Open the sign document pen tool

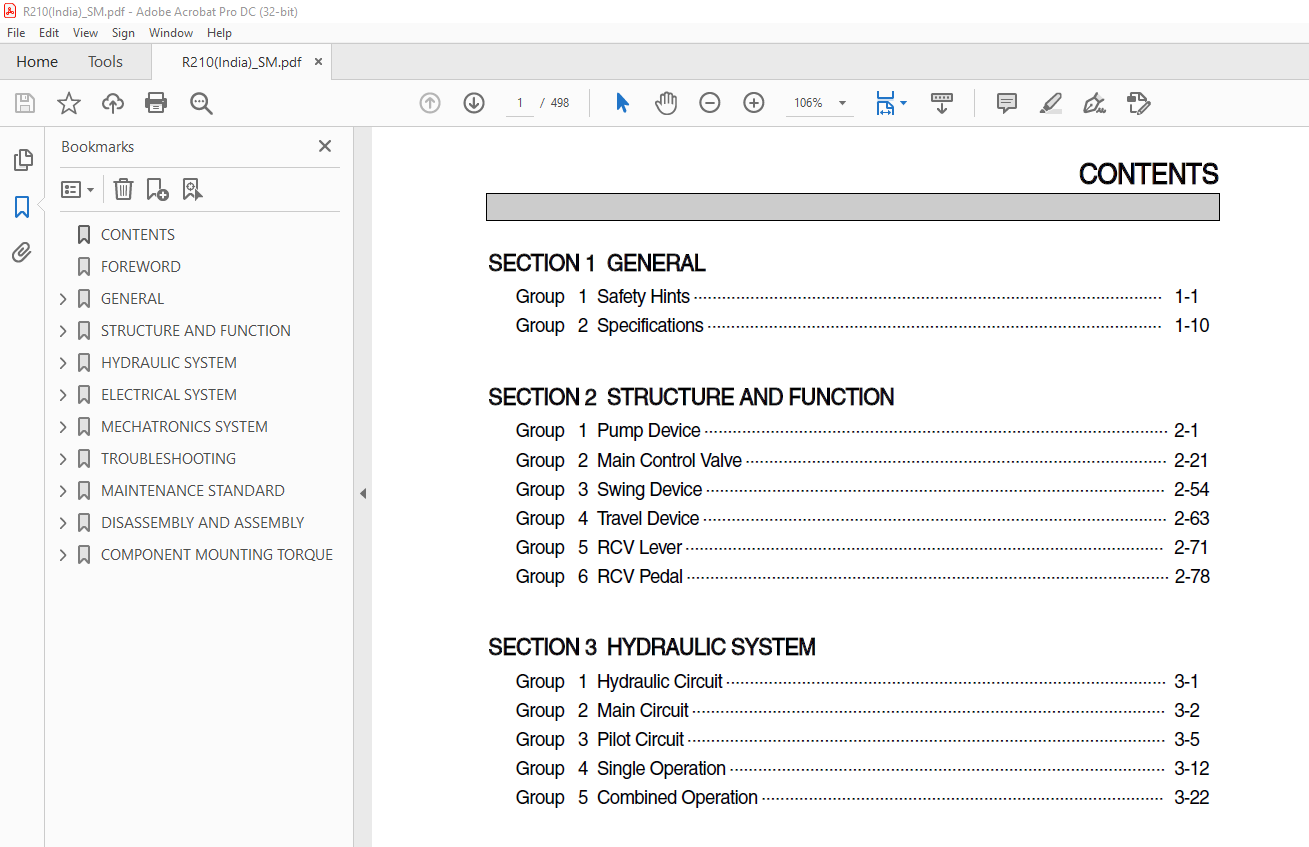[1094, 103]
